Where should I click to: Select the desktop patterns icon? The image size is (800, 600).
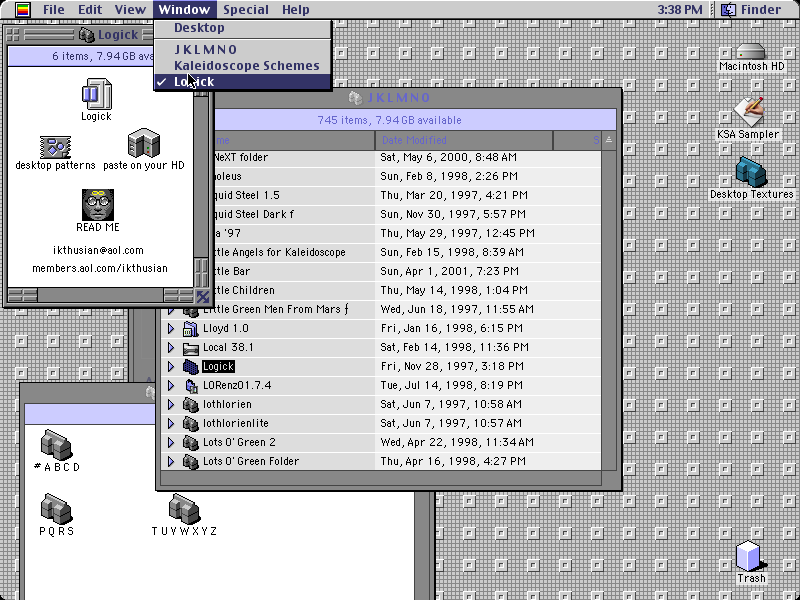point(55,147)
